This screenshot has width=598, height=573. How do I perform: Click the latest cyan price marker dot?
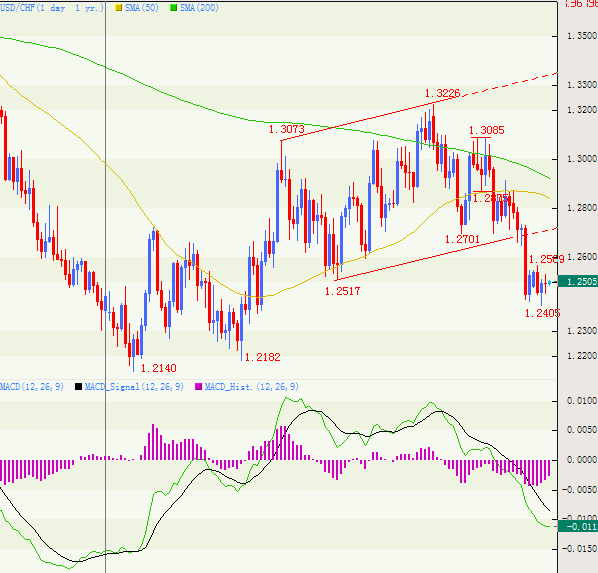[x=550, y=282]
